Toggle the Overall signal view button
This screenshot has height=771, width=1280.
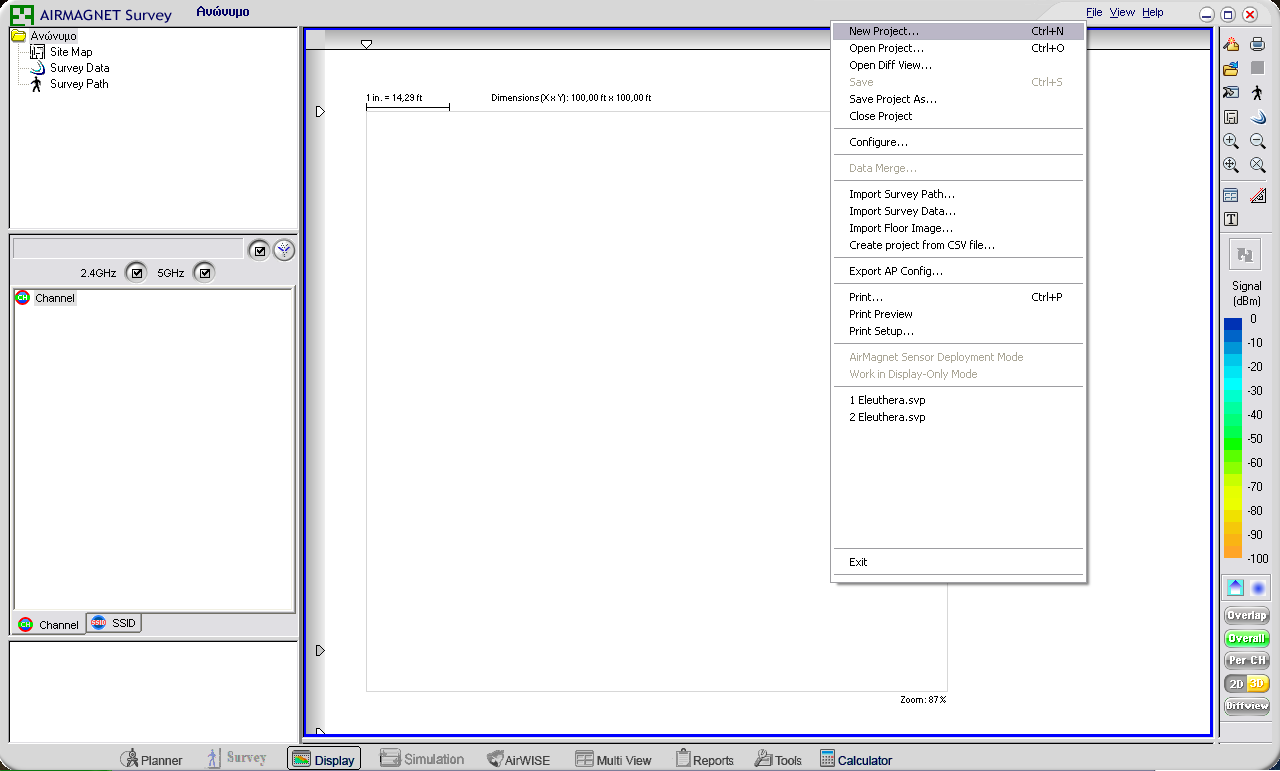1247,638
